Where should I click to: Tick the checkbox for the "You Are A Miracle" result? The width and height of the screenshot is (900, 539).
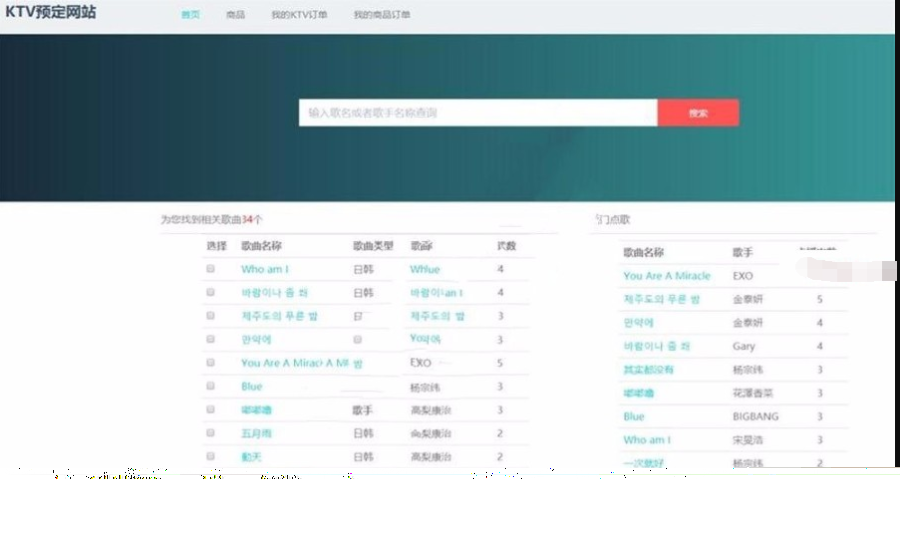tap(211, 363)
